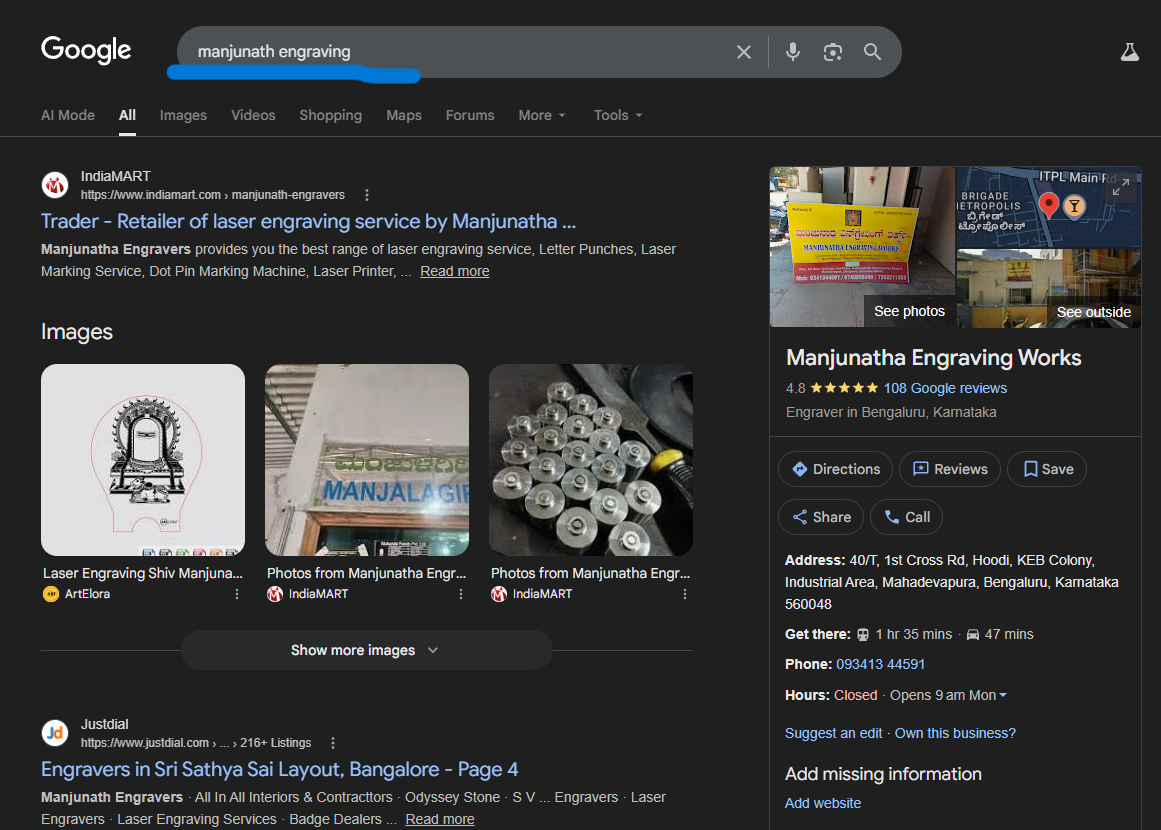Get Directions to Manjunatha Engraving Works

[836, 469]
